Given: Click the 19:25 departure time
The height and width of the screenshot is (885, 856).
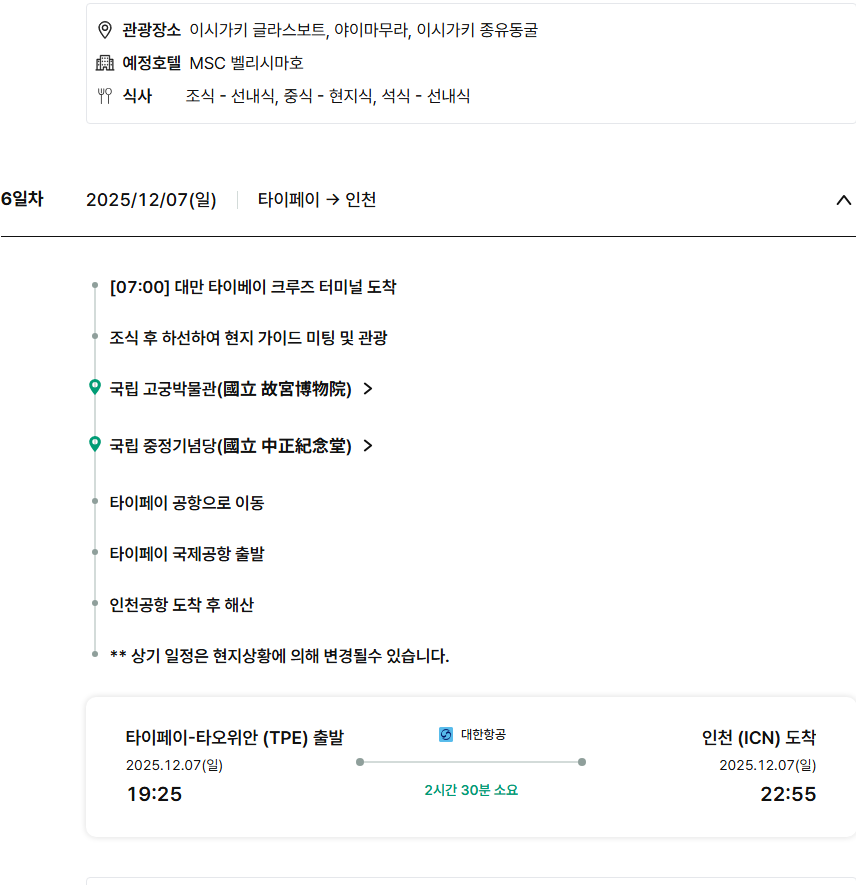Looking at the screenshot, I should click(154, 795).
